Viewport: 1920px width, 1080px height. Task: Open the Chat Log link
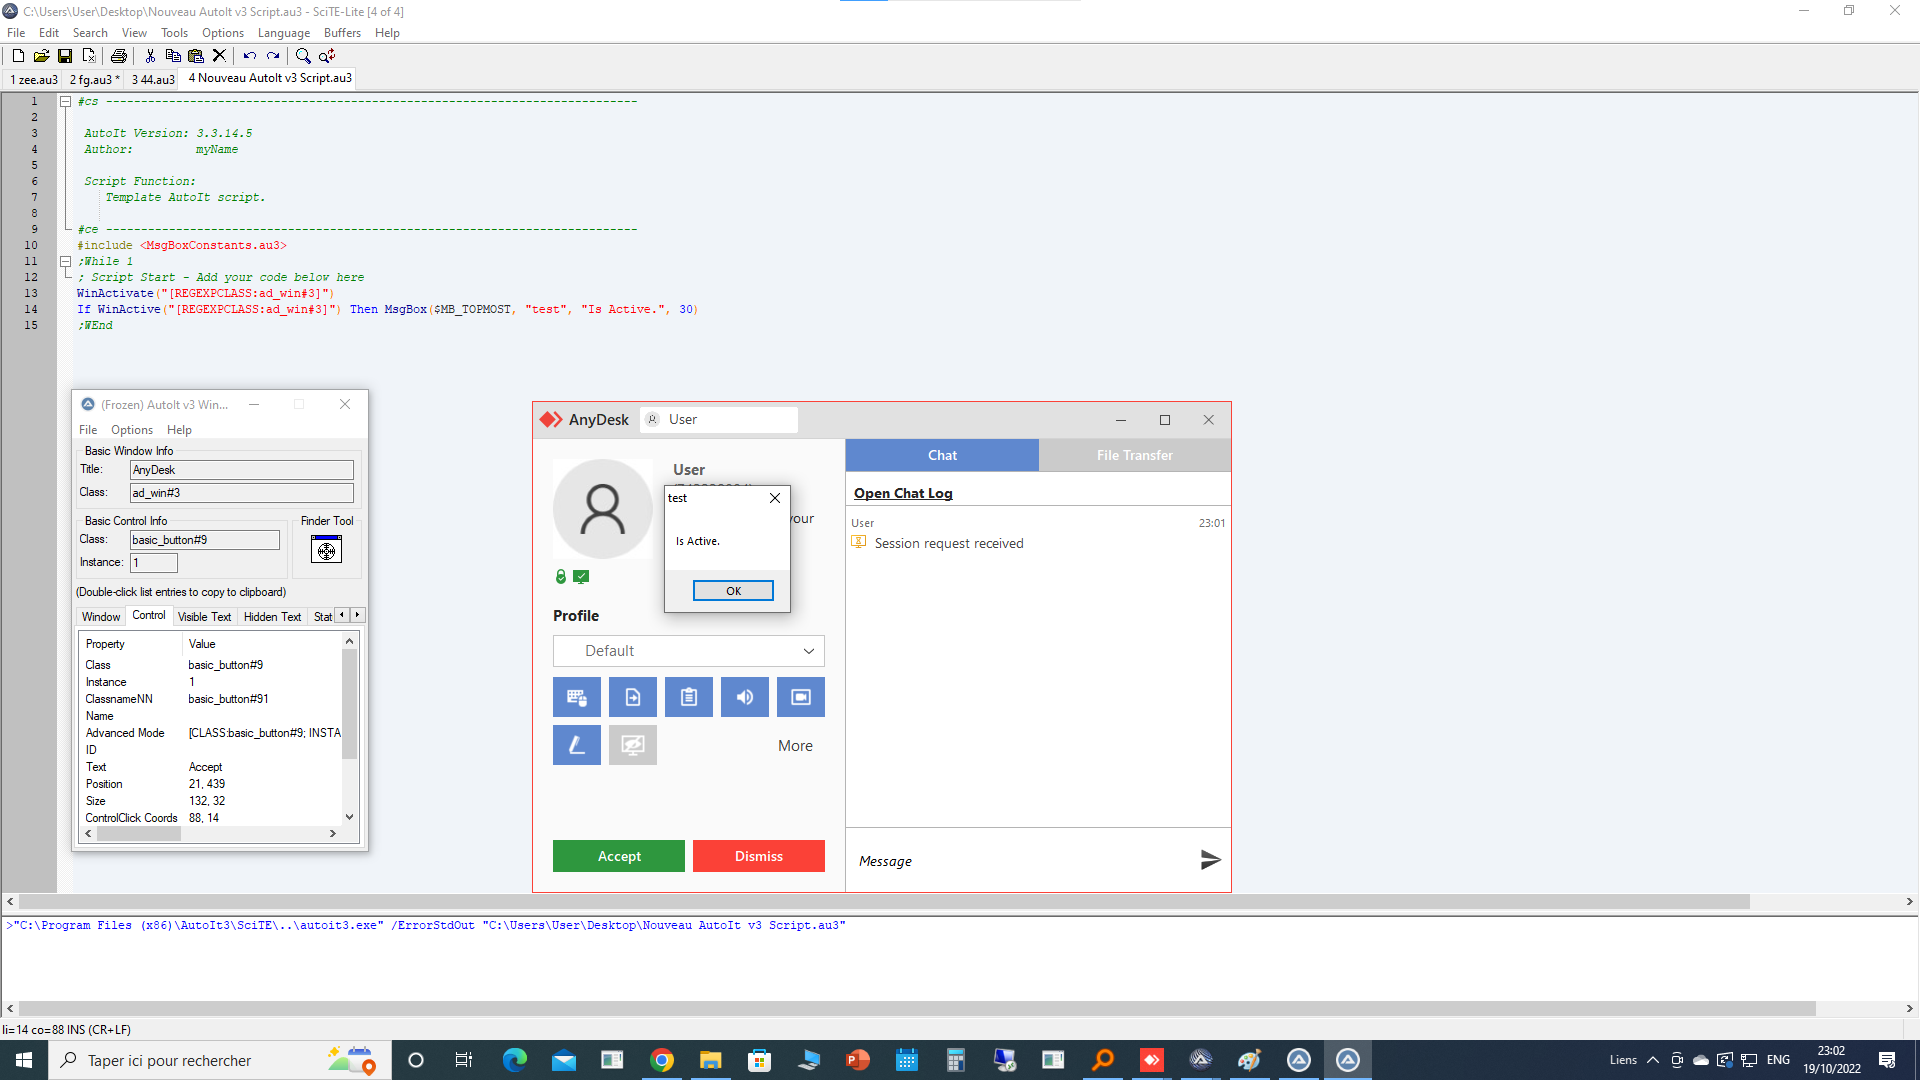pyautogui.click(x=903, y=493)
